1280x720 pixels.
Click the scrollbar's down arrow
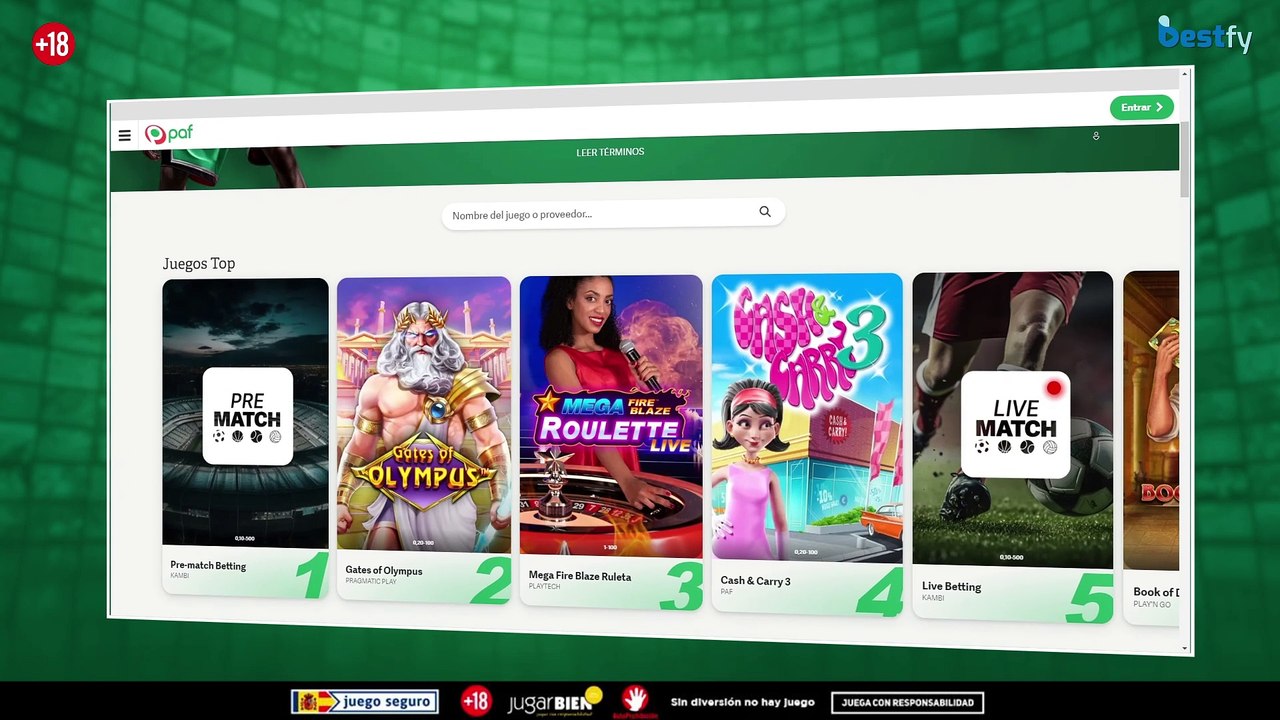pyautogui.click(x=1186, y=648)
